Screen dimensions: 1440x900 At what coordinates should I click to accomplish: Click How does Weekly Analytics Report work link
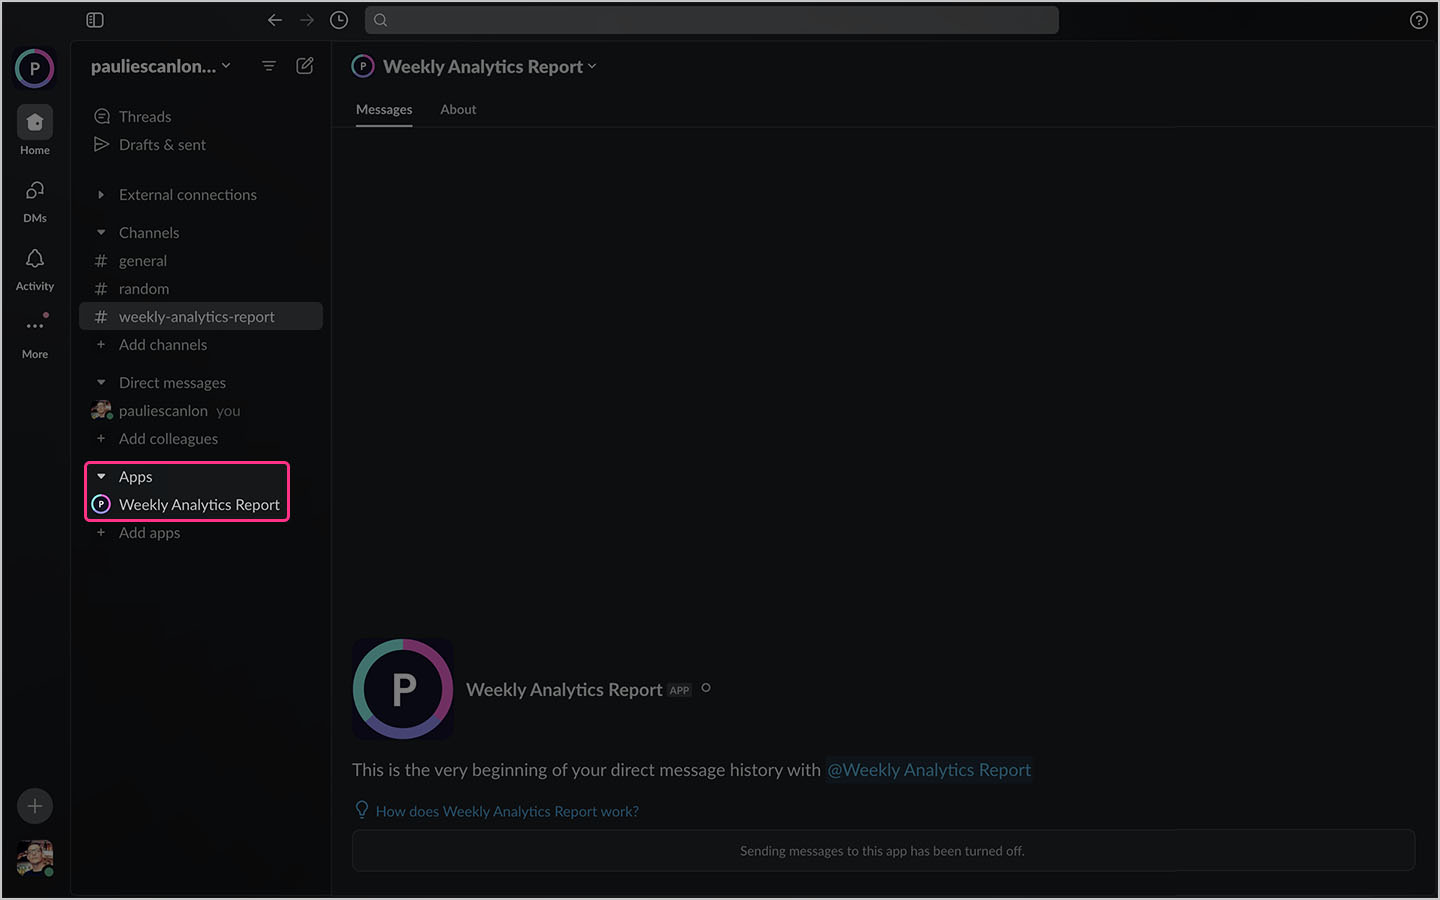(x=507, y=811)
